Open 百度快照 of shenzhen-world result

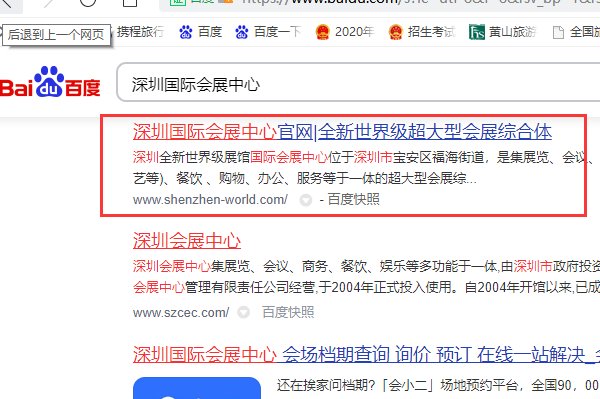point(354,199)
